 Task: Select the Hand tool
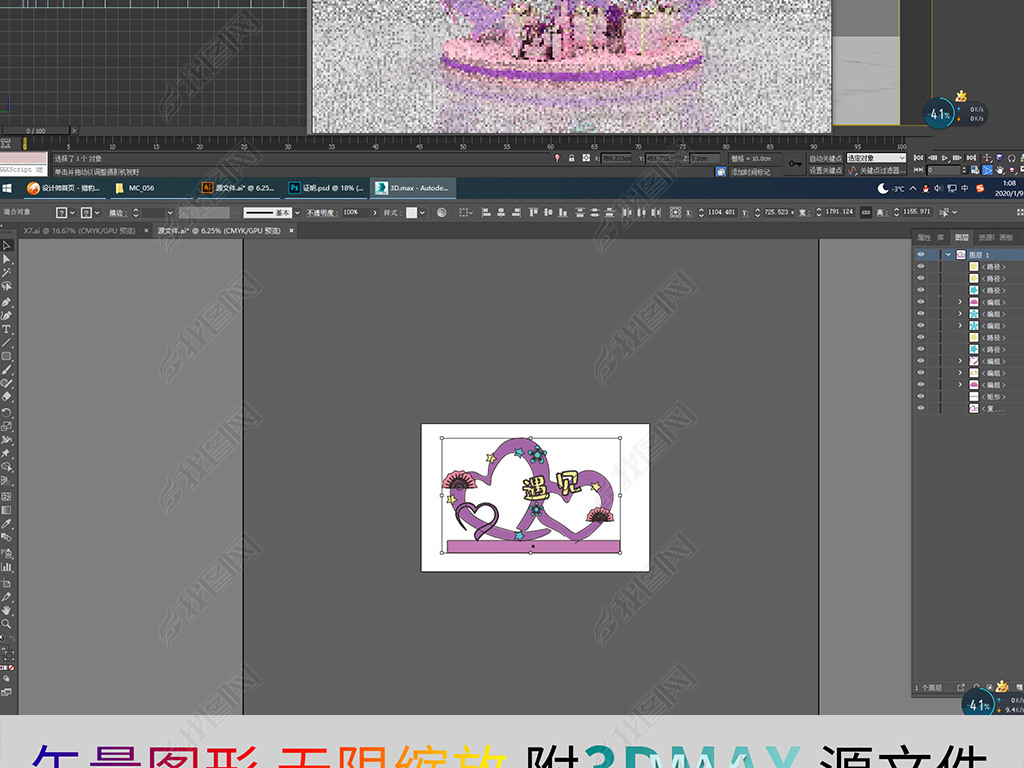click(x=7, y=610)
